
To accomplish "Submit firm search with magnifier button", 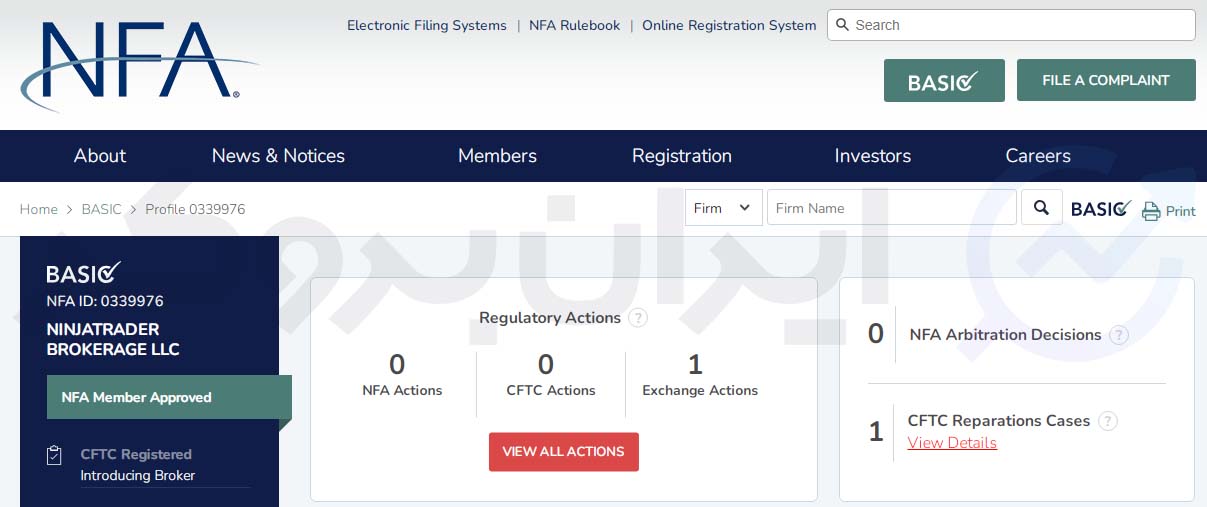I will click(x=1041, y=208).
